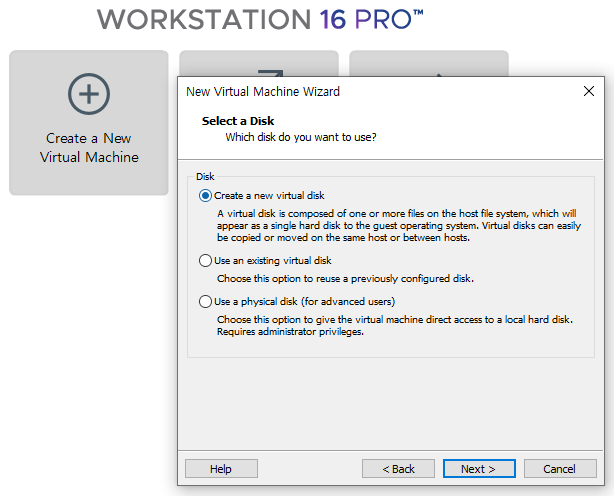Click the plus icon for new virtual machine
This screenshot has width=614, height=496.
pyautogui.click(x=89, y=94)
